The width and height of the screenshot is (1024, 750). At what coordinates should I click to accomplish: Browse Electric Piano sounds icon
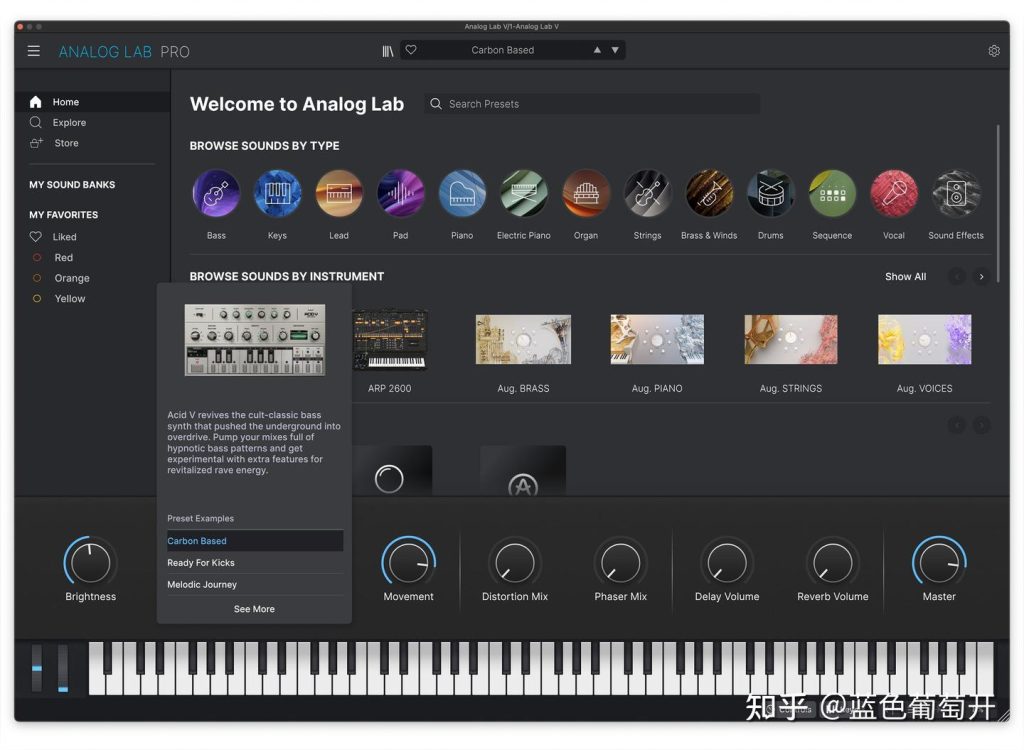[524, 193]
